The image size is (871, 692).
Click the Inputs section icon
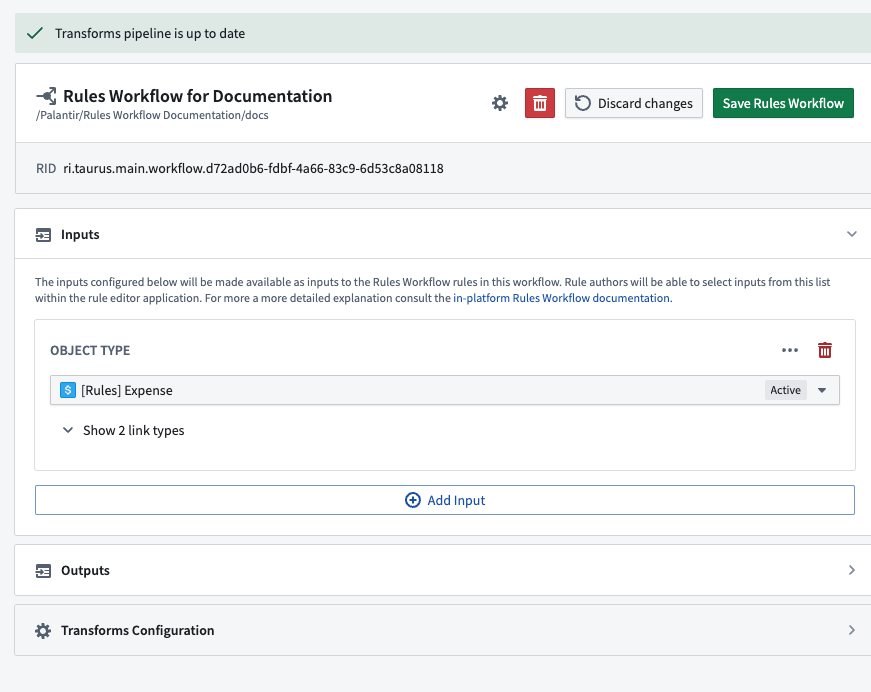[43, 235]
